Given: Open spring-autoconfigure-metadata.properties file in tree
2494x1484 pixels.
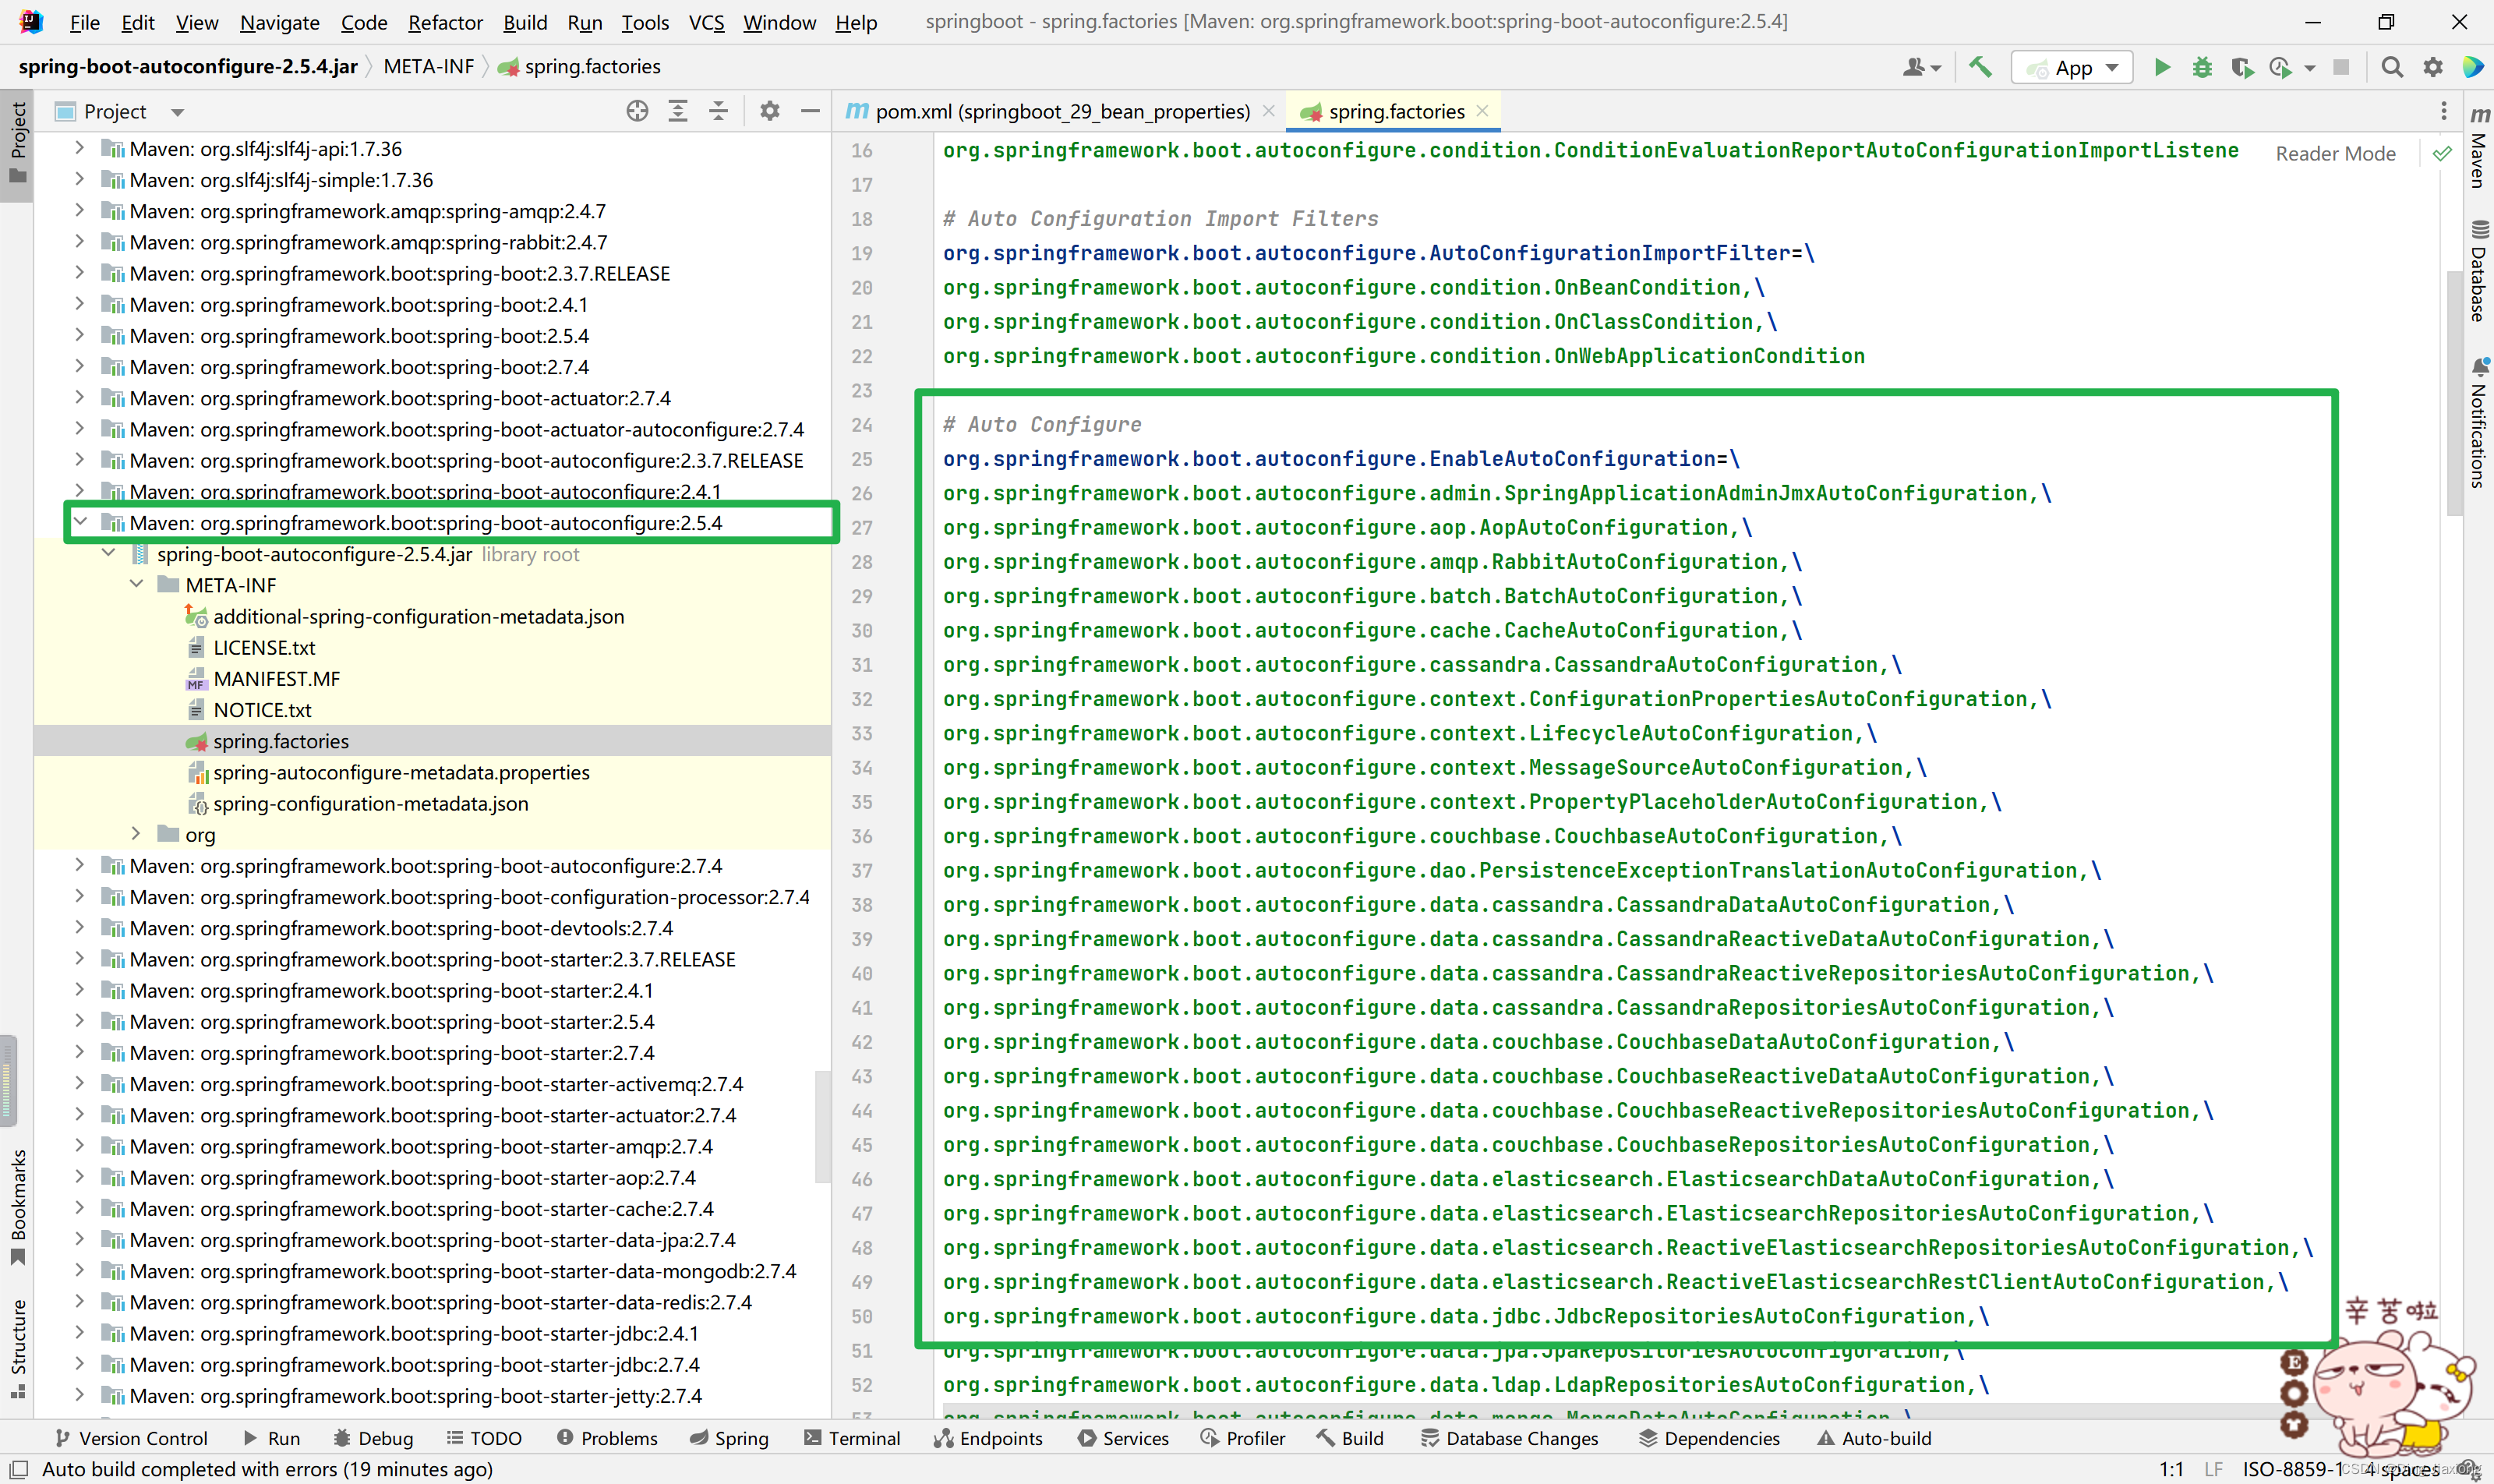Looking at the screenshot, I should tap(401, 772).
